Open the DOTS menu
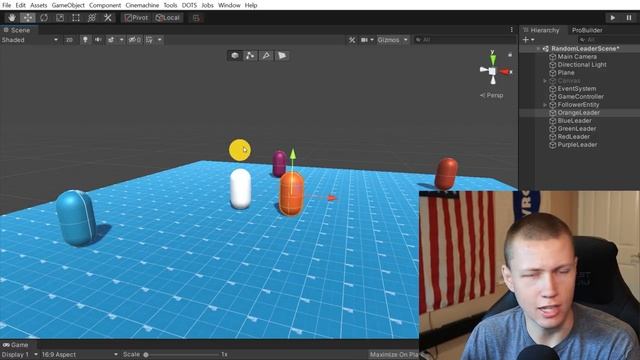This screenshot has height=360, width=640. point(189,5)
